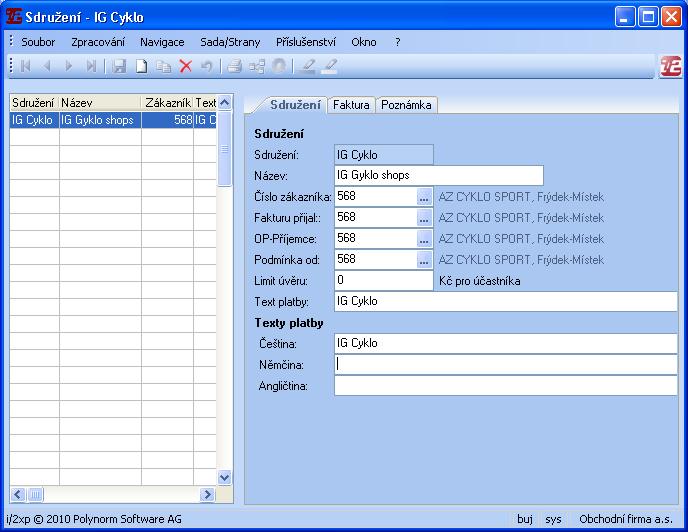This screenshot has height=532, width=688.
Task: Copy record toolbar icon
Action: (x=164, y=66)
